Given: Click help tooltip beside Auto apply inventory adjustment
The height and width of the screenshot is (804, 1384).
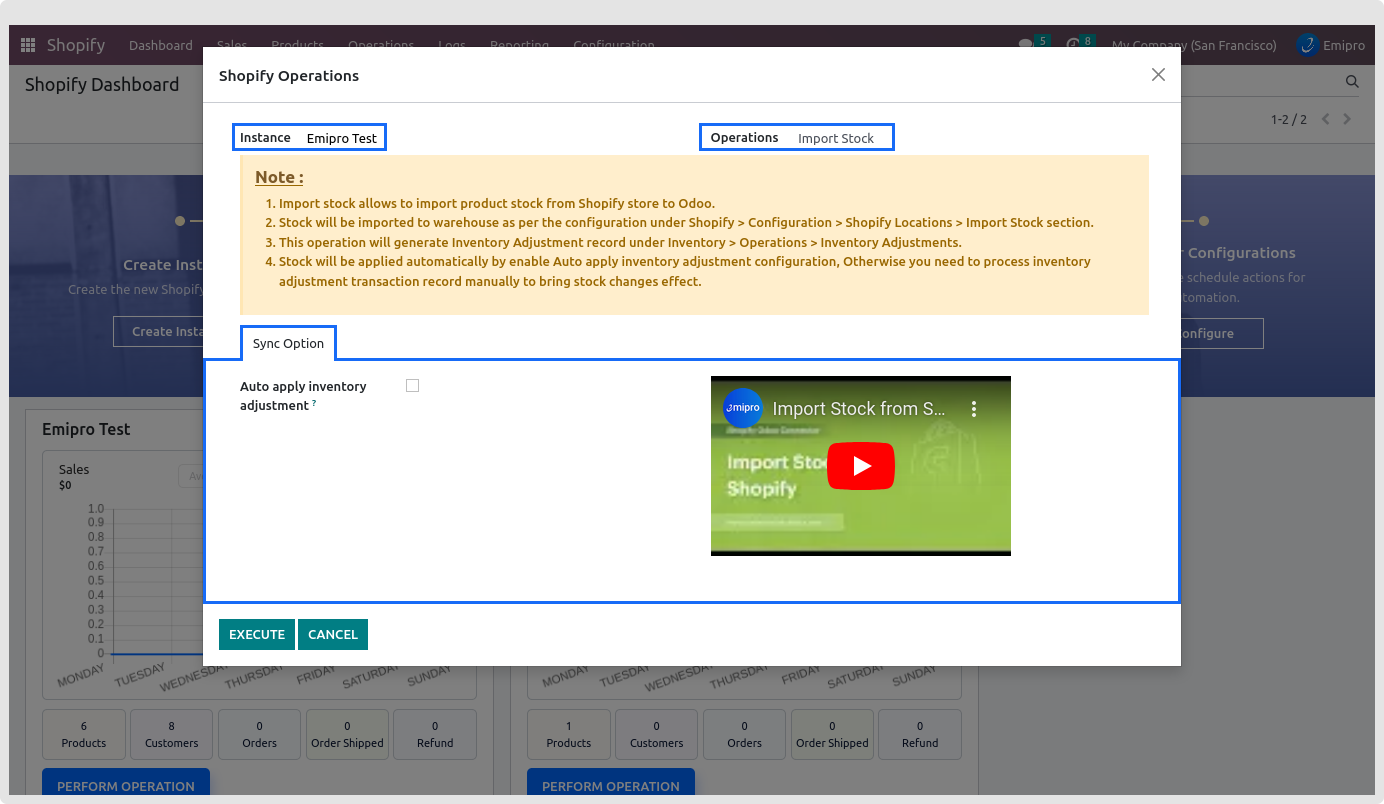Looking at the screenshot, I should [x=314, y=403].
